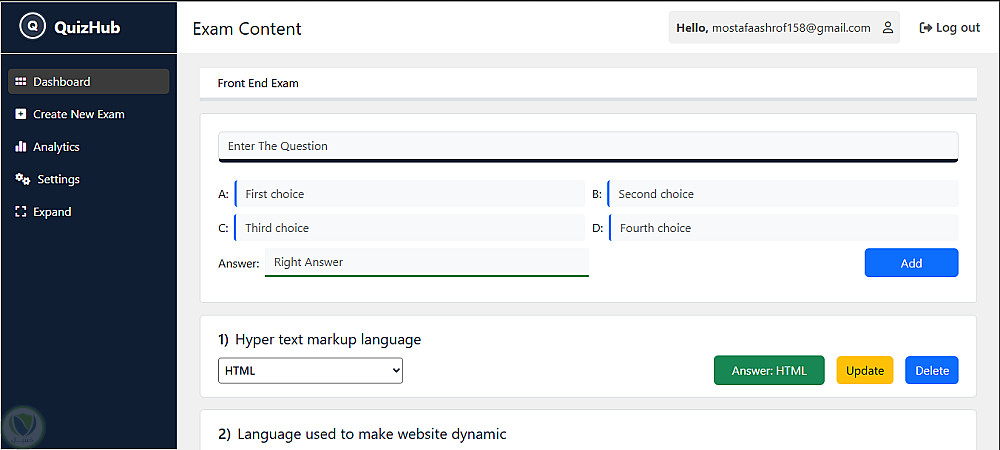Click the user profile icon

[887, 28]
